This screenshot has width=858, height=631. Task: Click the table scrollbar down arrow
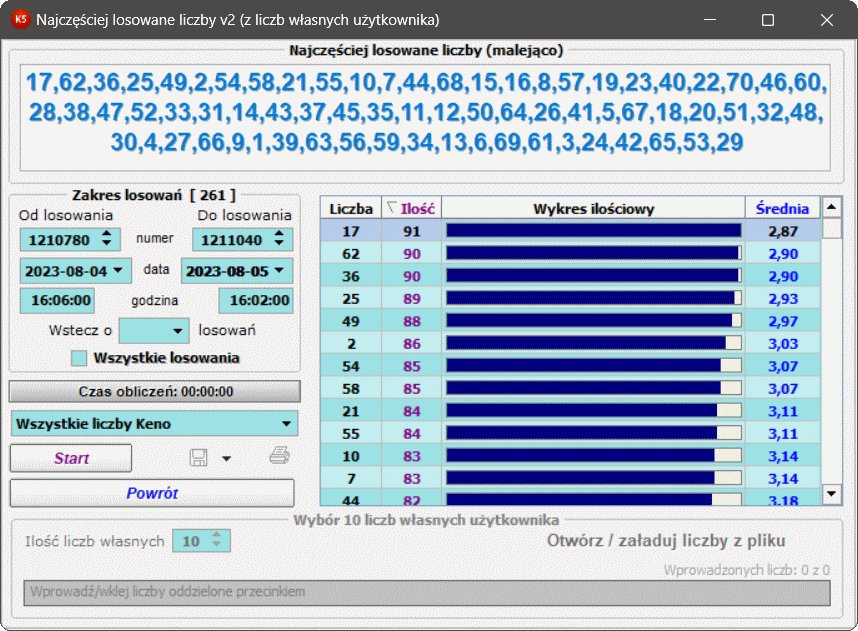832,494
